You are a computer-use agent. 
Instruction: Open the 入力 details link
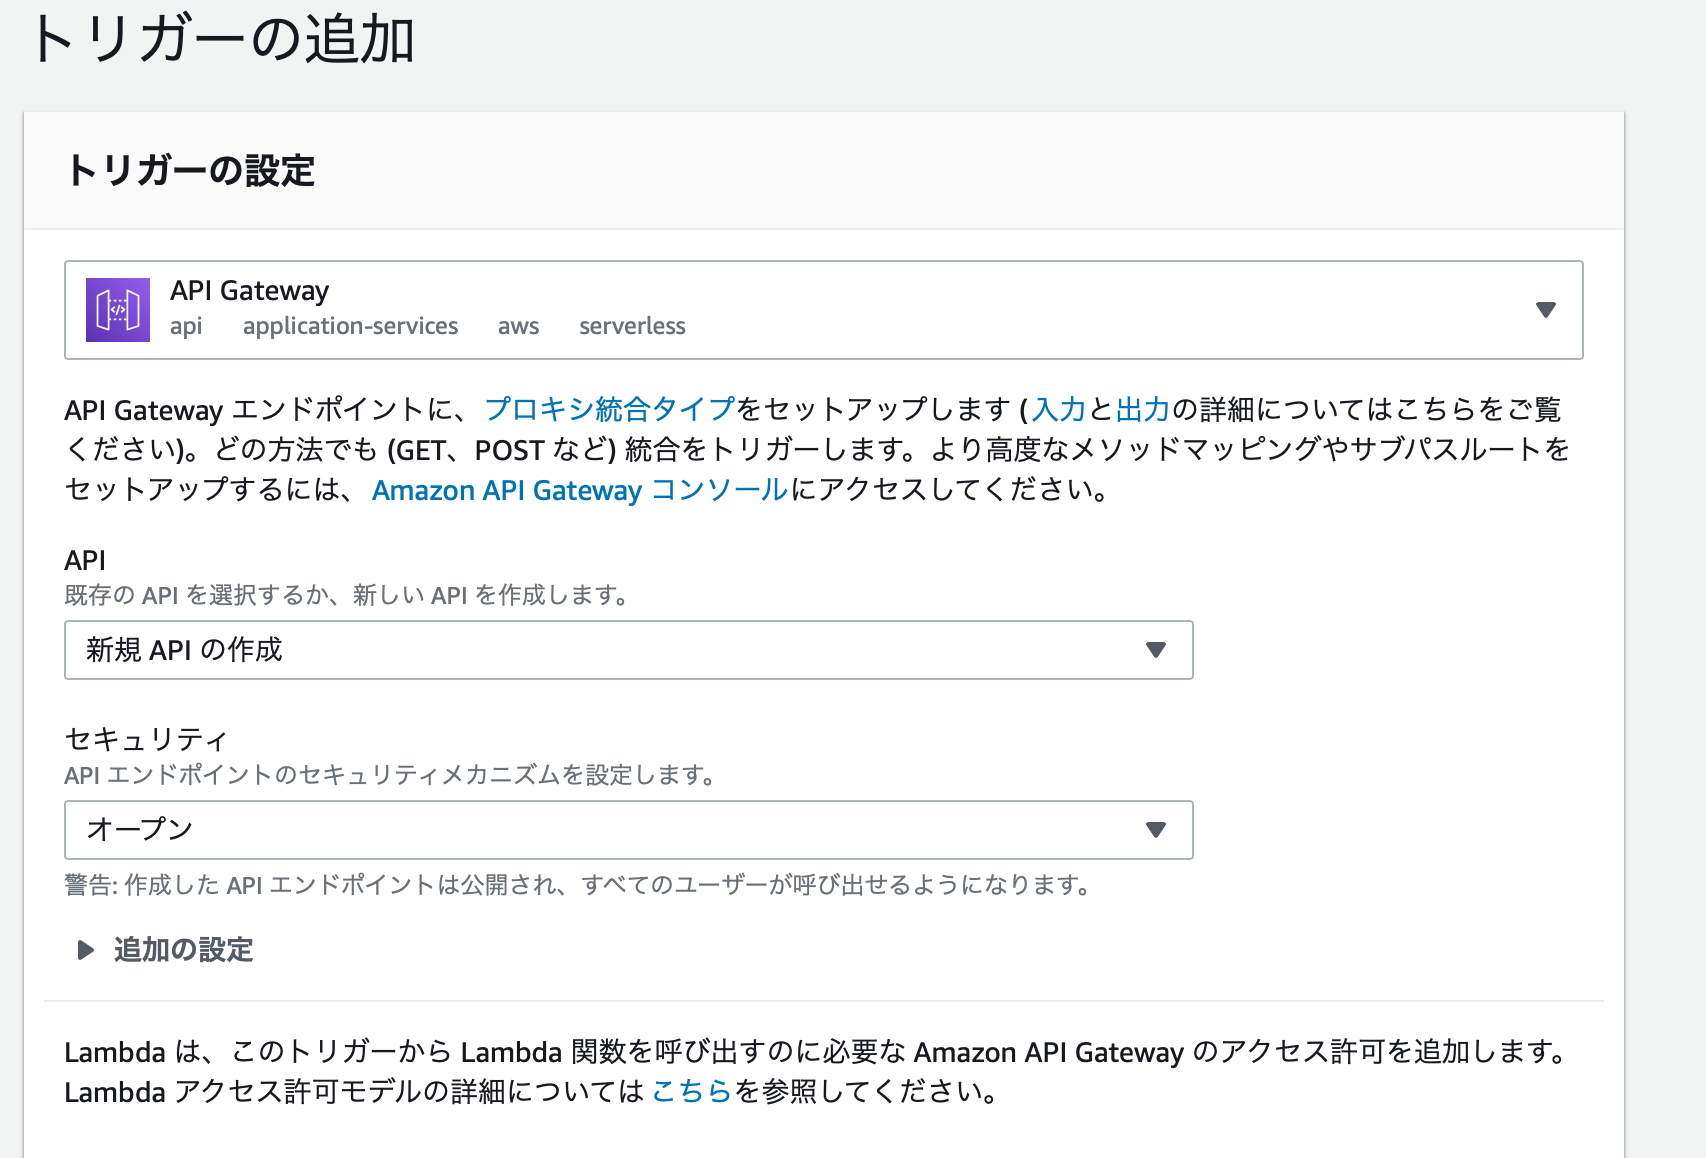pyautogui.click(x=1059, y=409)
